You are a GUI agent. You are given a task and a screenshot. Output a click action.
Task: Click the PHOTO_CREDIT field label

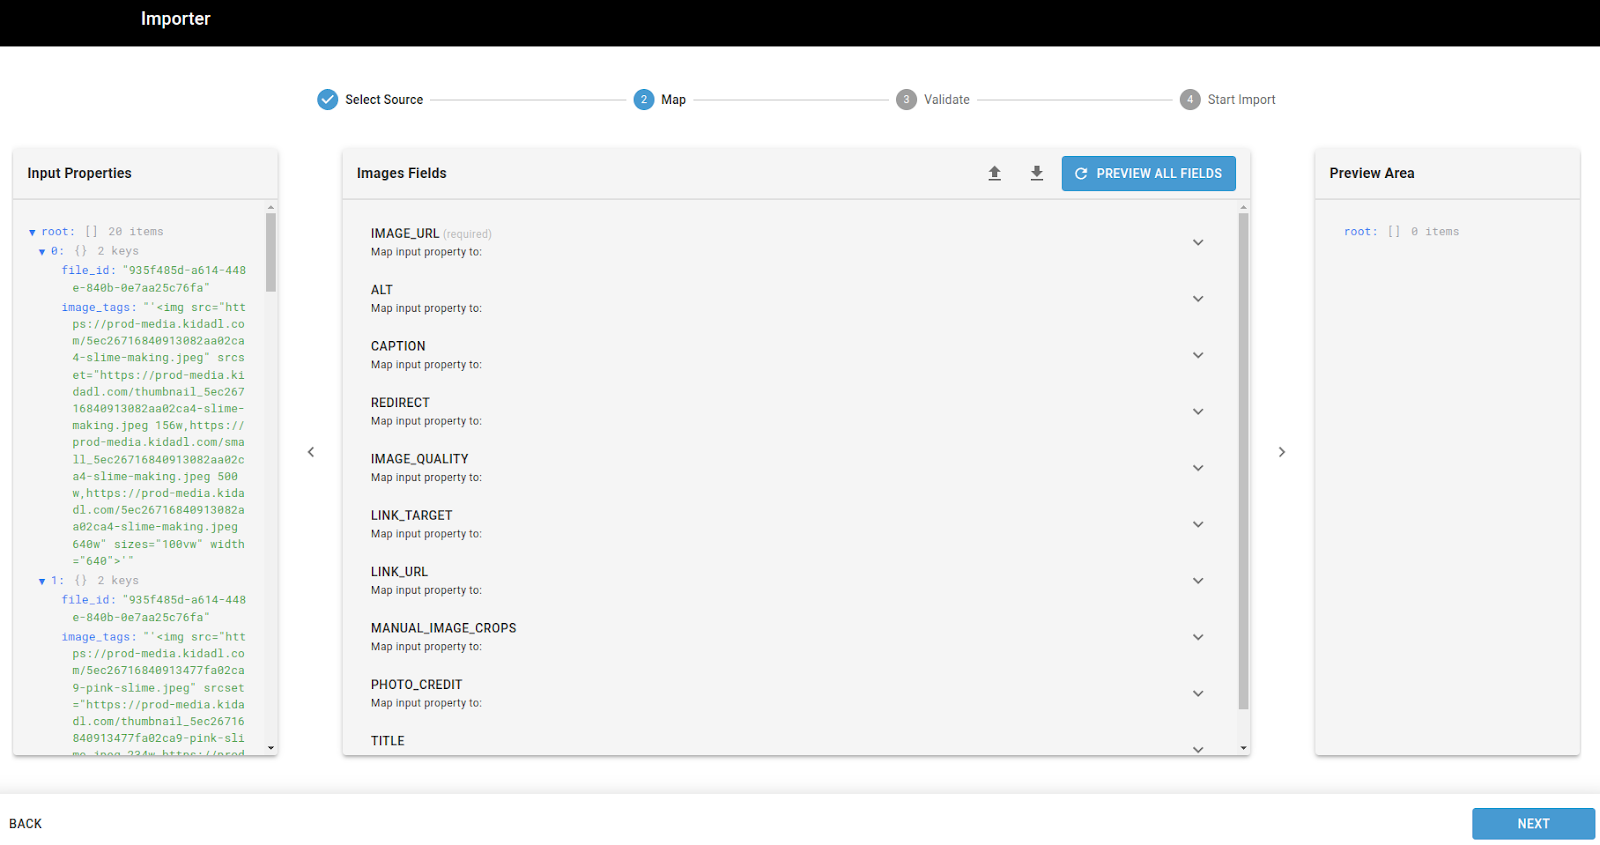416,685
